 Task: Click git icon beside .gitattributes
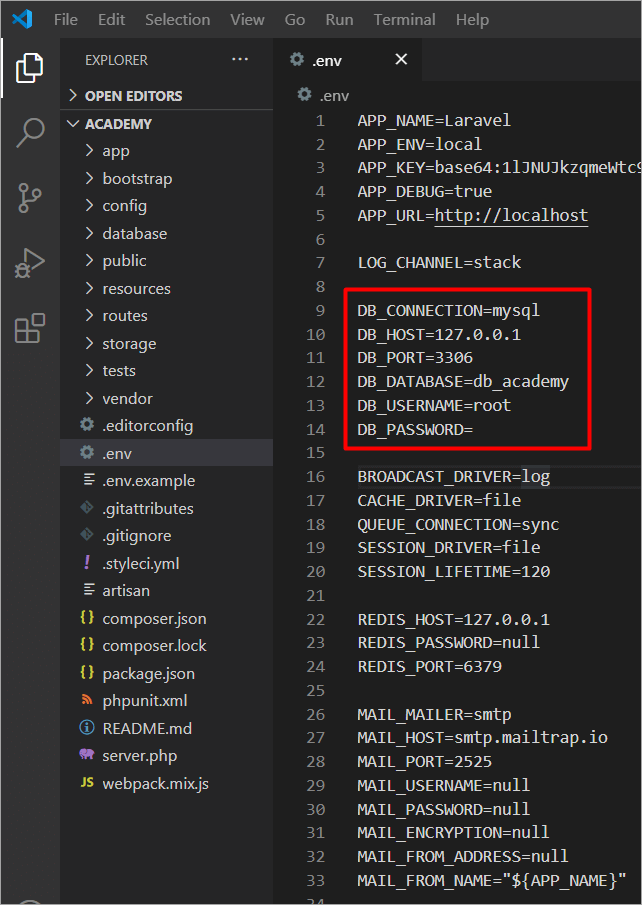coord(87,508)
